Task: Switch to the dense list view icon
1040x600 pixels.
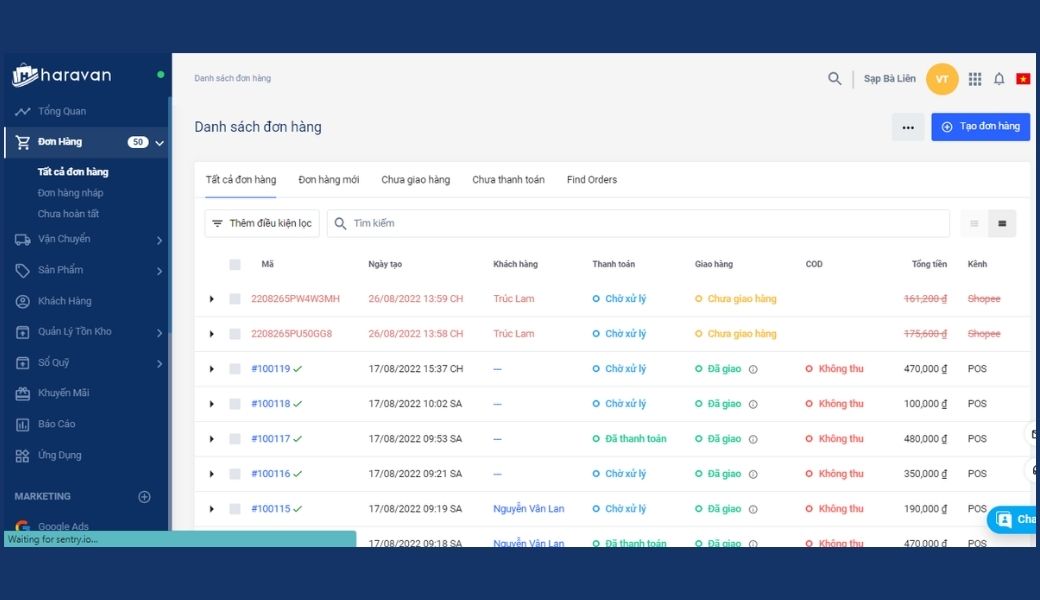Action: point(1002,223)
